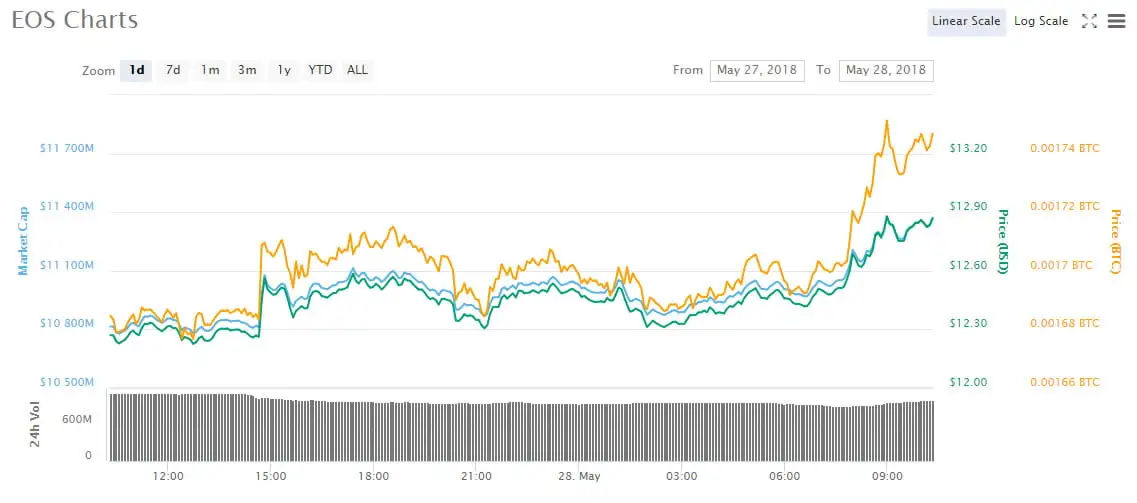Screen dimensions: 1137x503
Task: Toggle the Market Cap series label
Action: point(21,240)
